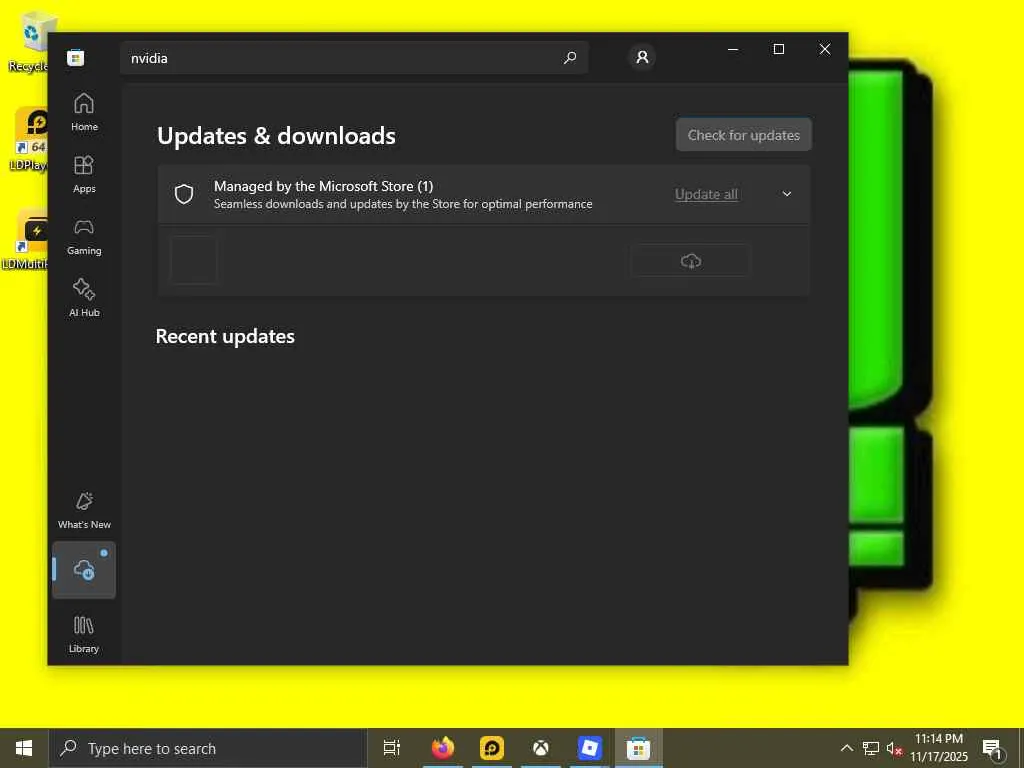Click the Check for updates button
Viewport: 1024px width, 768px height.
(744, 135)
